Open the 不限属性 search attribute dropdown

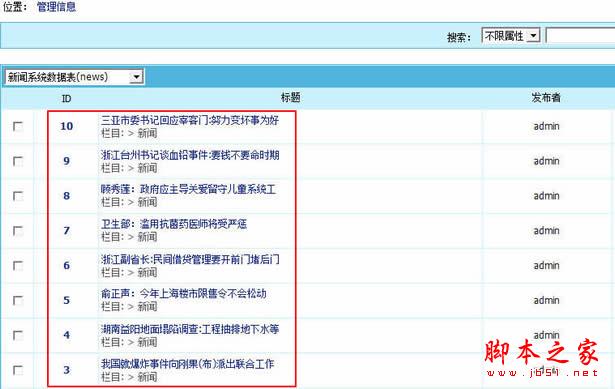[x=511, y=36]
